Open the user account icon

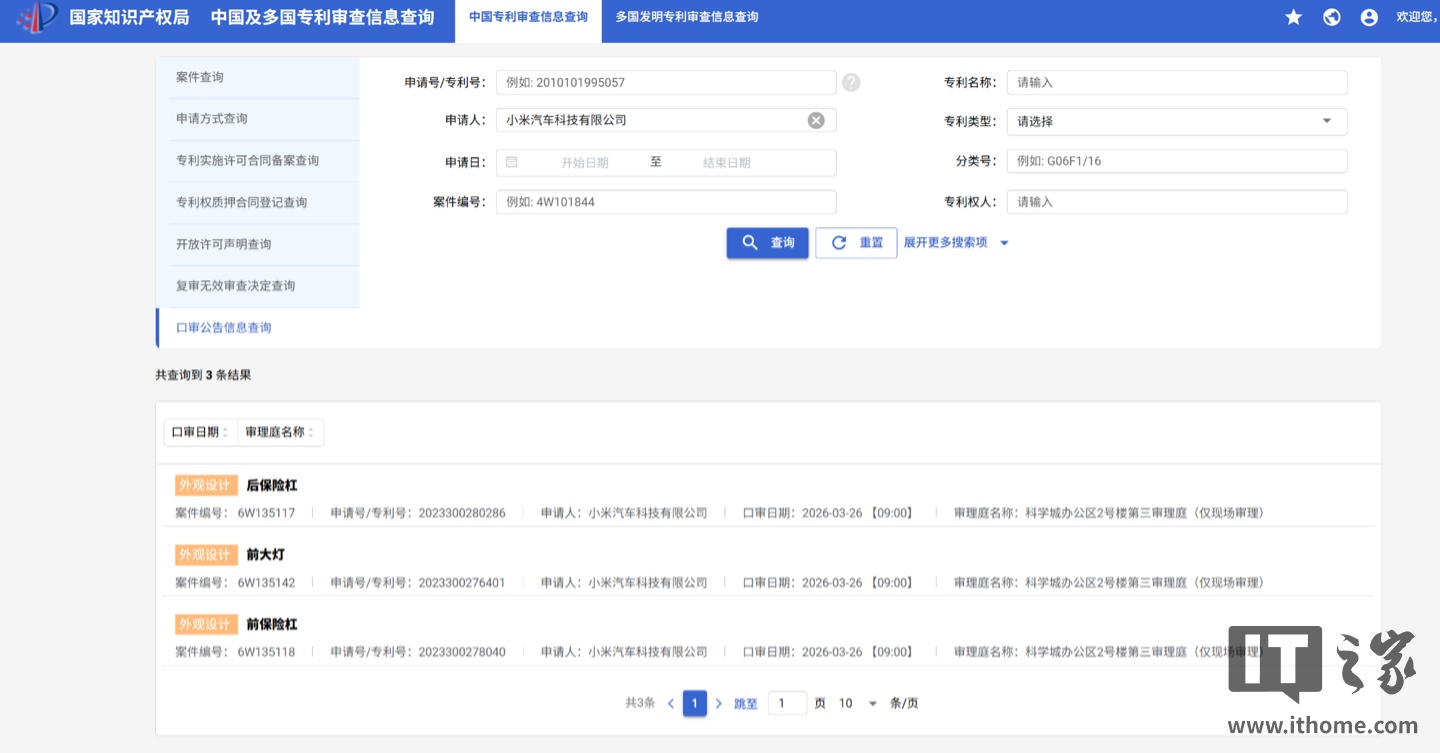point(1369,17)
